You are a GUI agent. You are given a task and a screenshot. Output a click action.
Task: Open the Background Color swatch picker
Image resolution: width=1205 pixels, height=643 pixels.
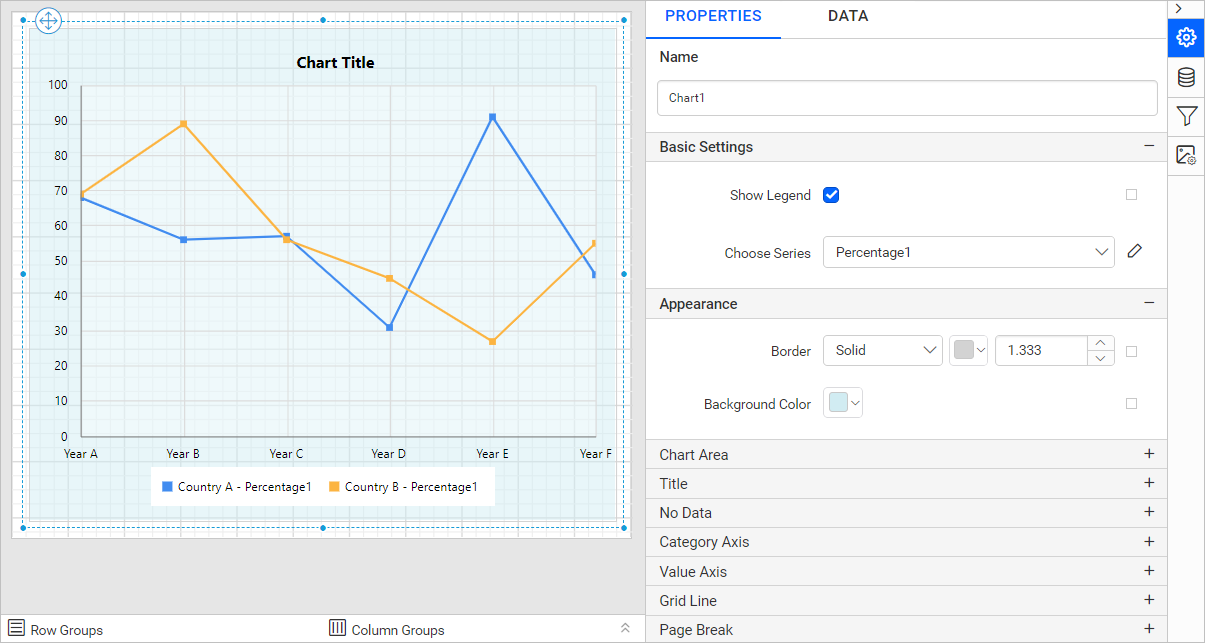(x=842, y=404)
